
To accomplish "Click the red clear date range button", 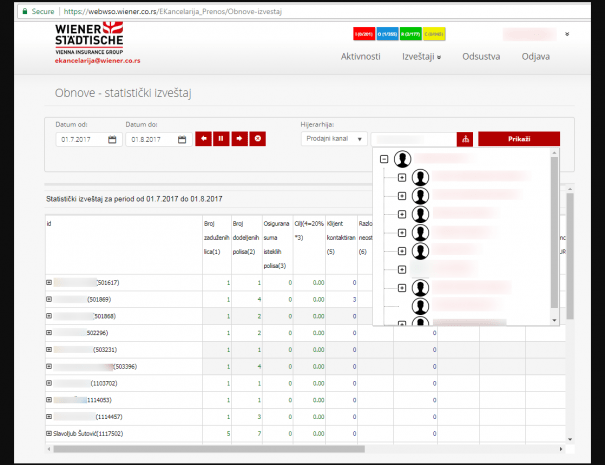I will (x=258, y=139).
